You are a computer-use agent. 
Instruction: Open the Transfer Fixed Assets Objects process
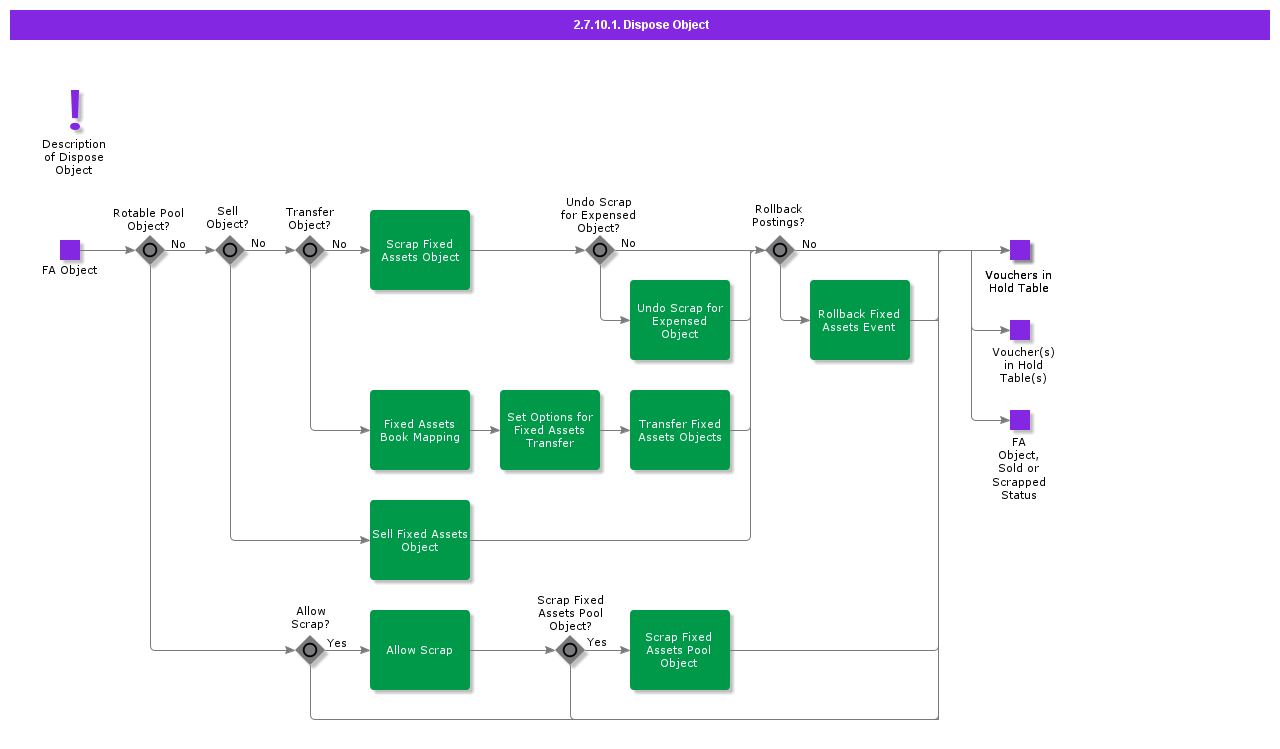680,430
